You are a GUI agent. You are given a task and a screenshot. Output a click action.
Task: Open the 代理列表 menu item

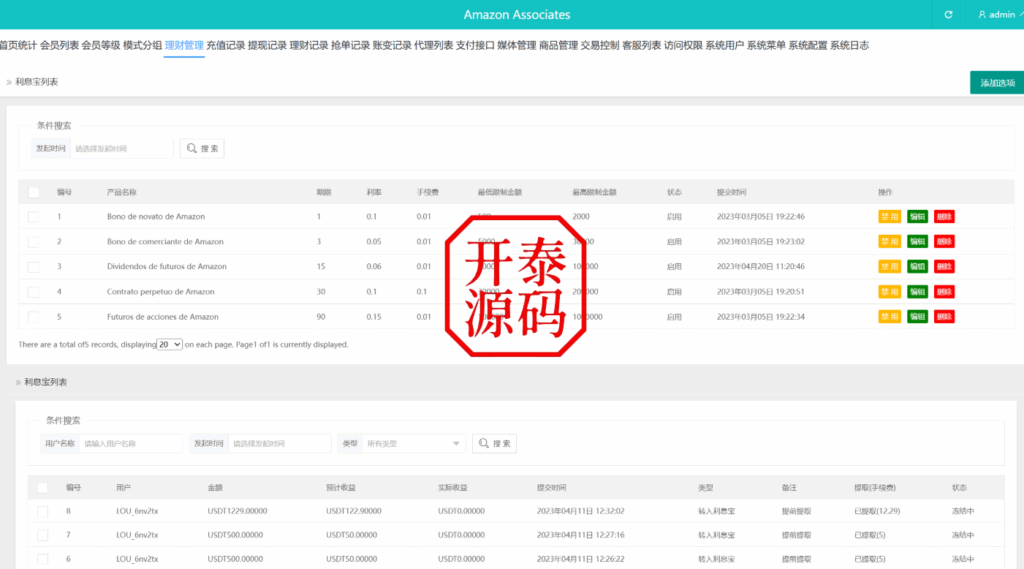coord(434,45)
